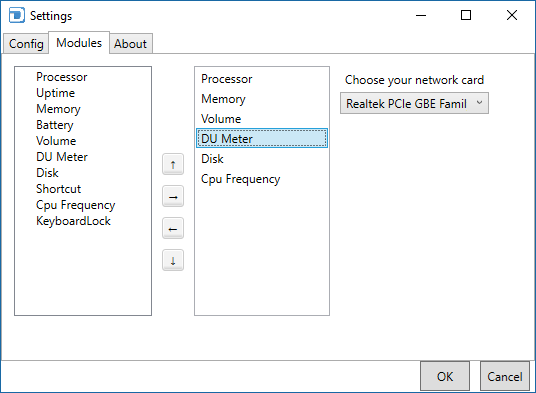Close the Settings window
Screen dimensions: 536x393
512,15
